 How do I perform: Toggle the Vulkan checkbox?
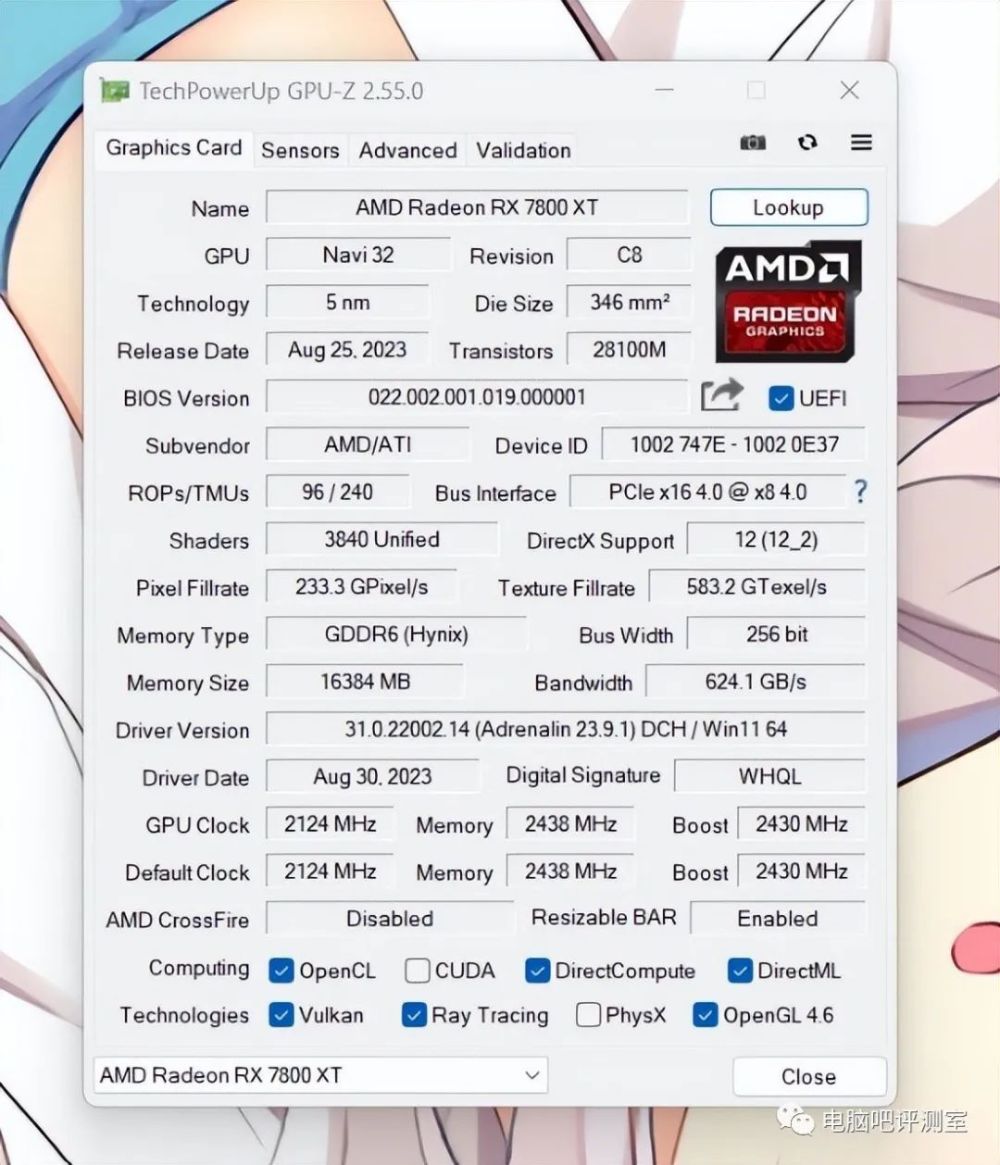tap(281, 1015)
